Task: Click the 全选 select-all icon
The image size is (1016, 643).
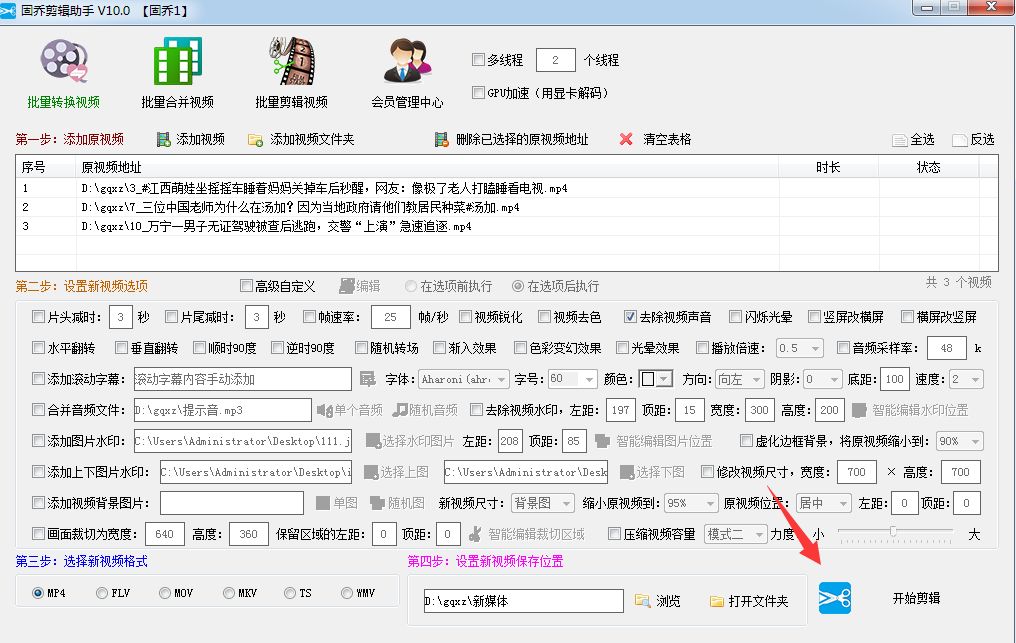Action: pyautogui.click(x=899, y=140)
